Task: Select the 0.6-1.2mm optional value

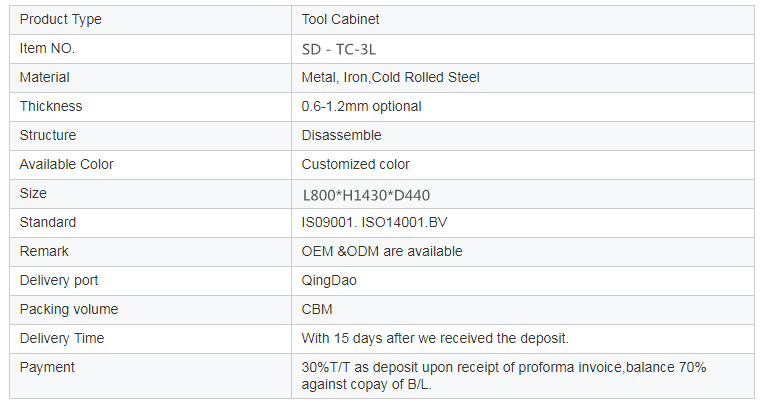Action: click(x=361, y=106)
